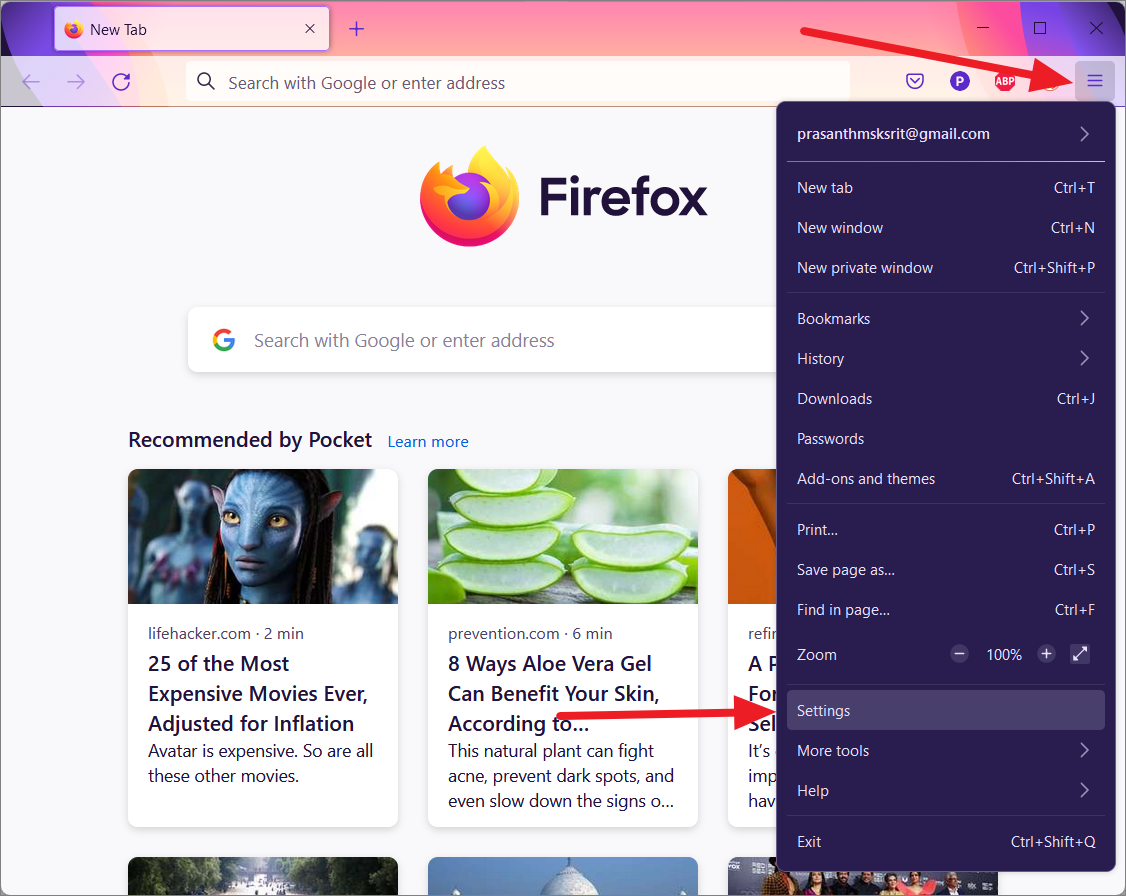Select Save page as...
The height and width of the screenshot is (896, 1126).
click(945, 570)
